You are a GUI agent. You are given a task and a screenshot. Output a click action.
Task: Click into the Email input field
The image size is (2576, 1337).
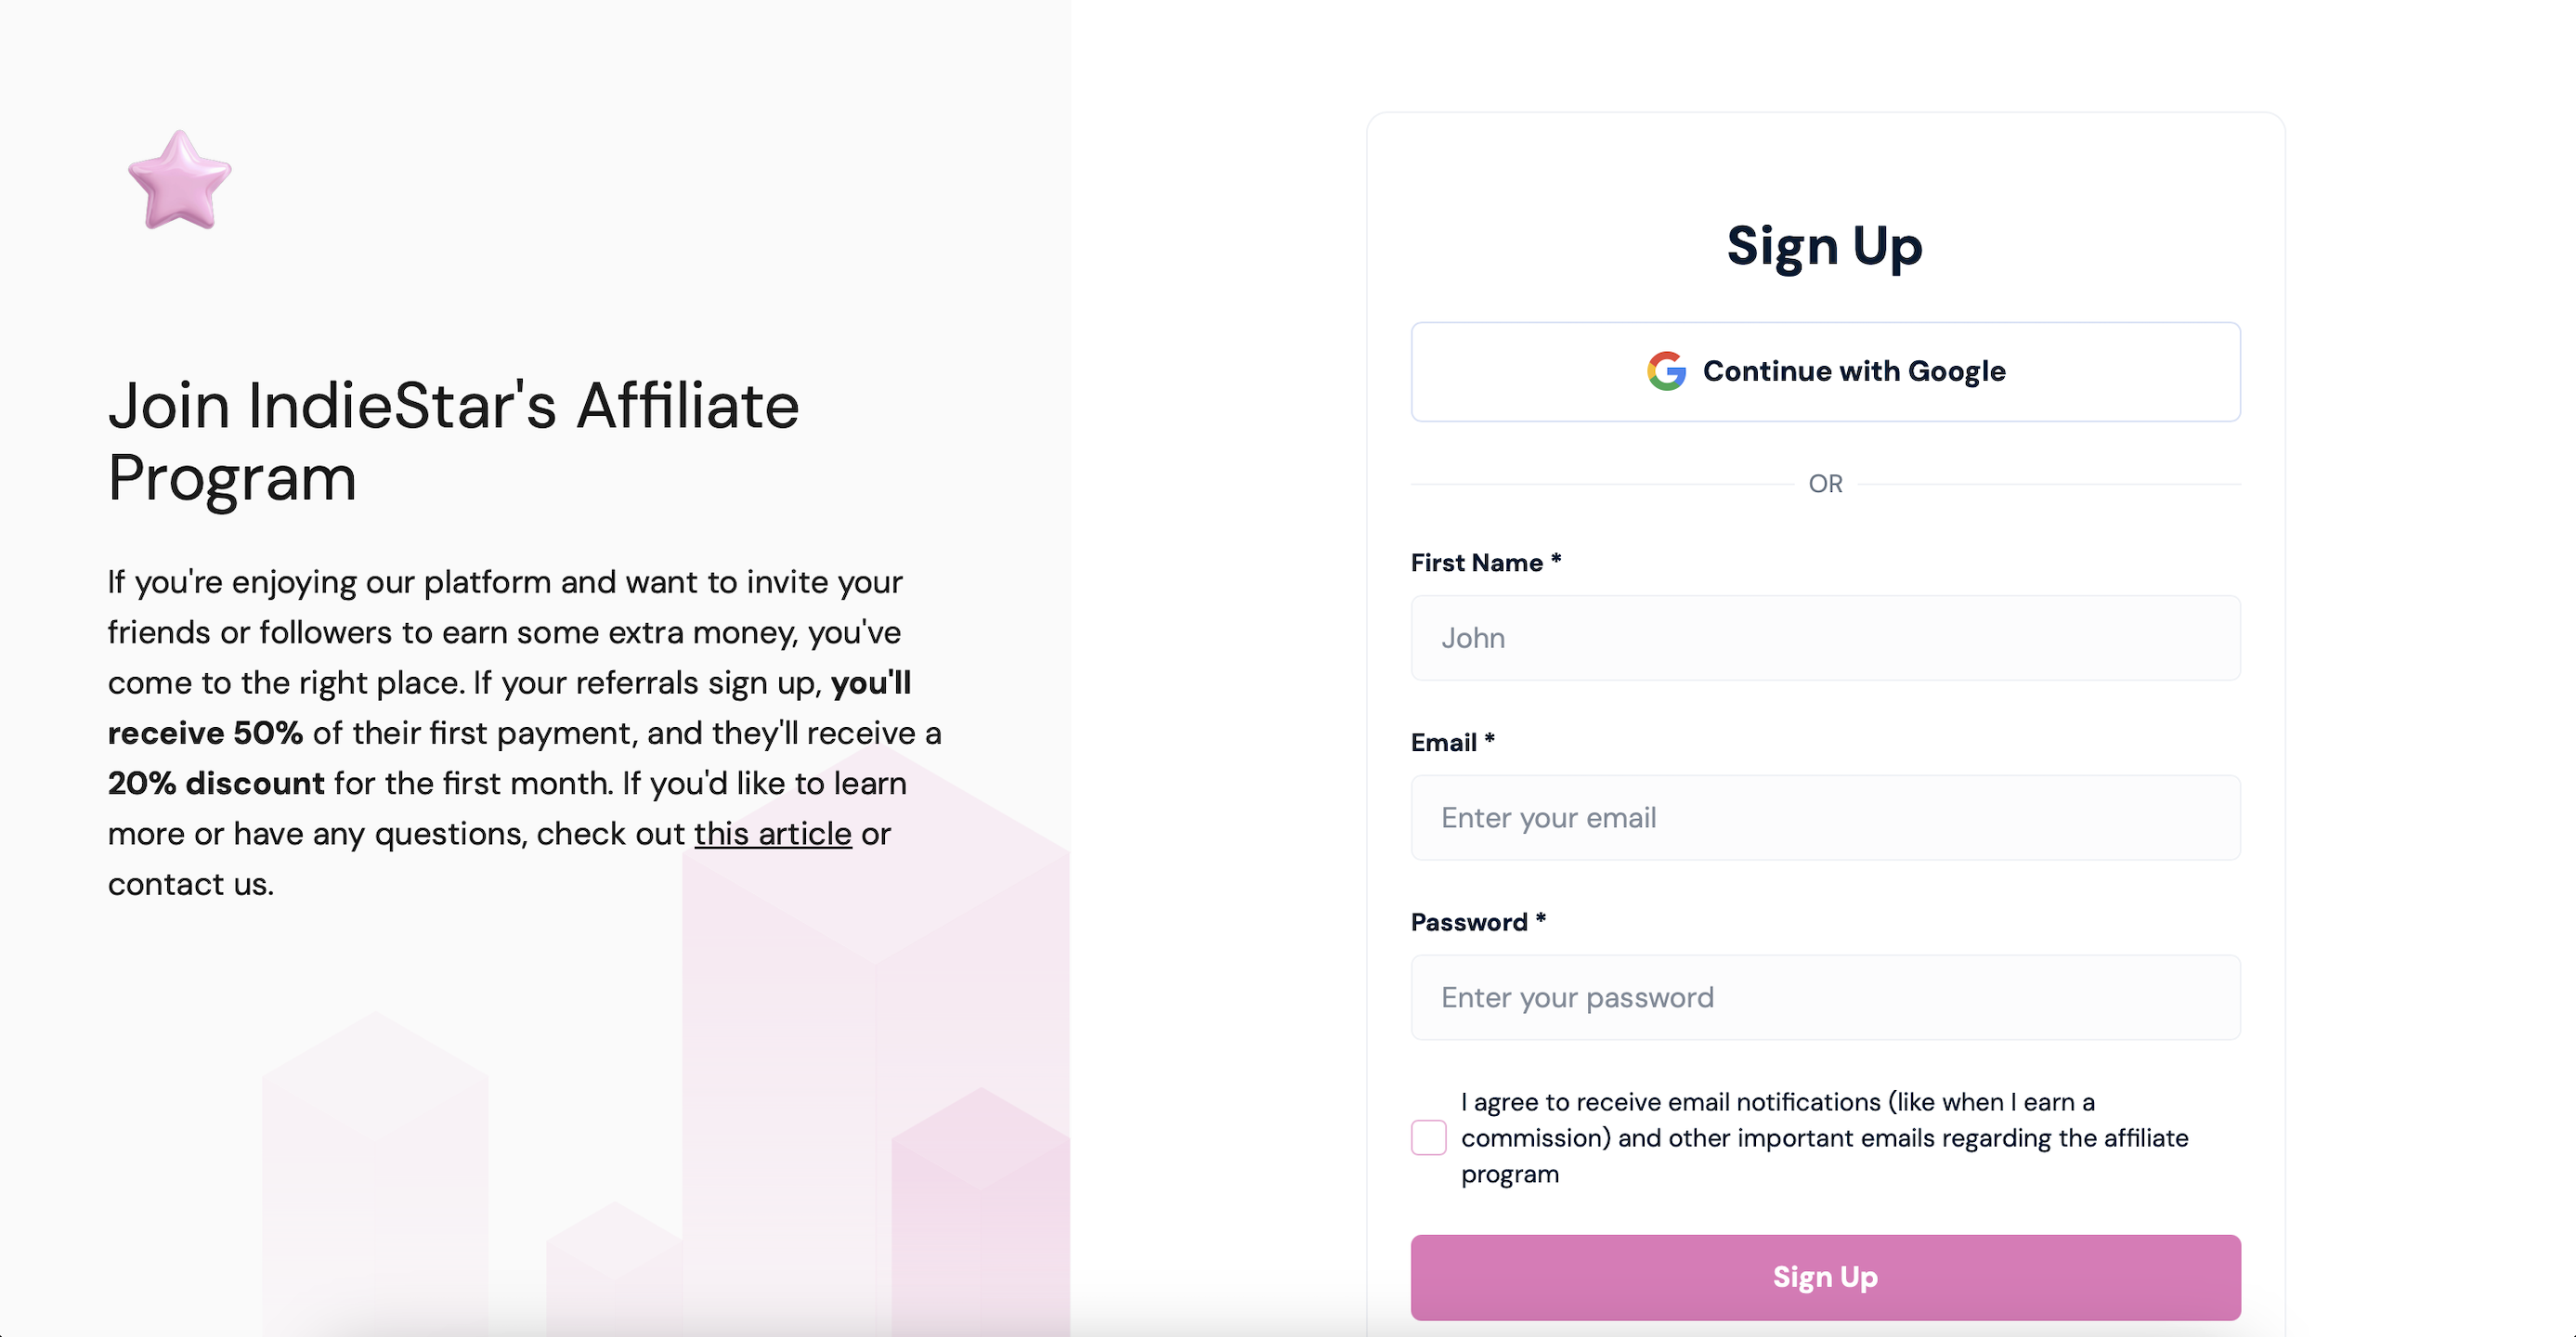point(1825,818)
